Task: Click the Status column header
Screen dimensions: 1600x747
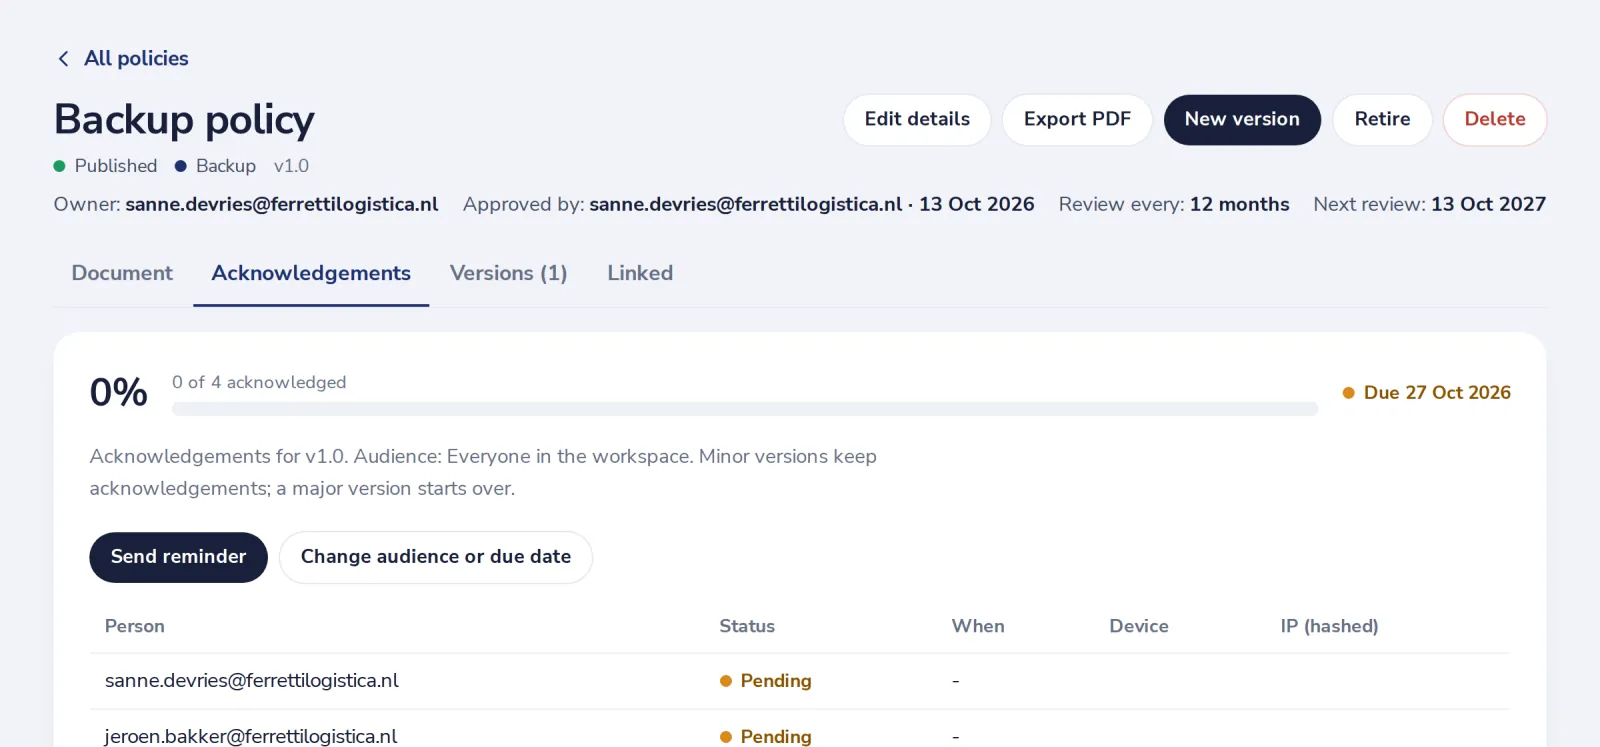Action: pos(747,626)
